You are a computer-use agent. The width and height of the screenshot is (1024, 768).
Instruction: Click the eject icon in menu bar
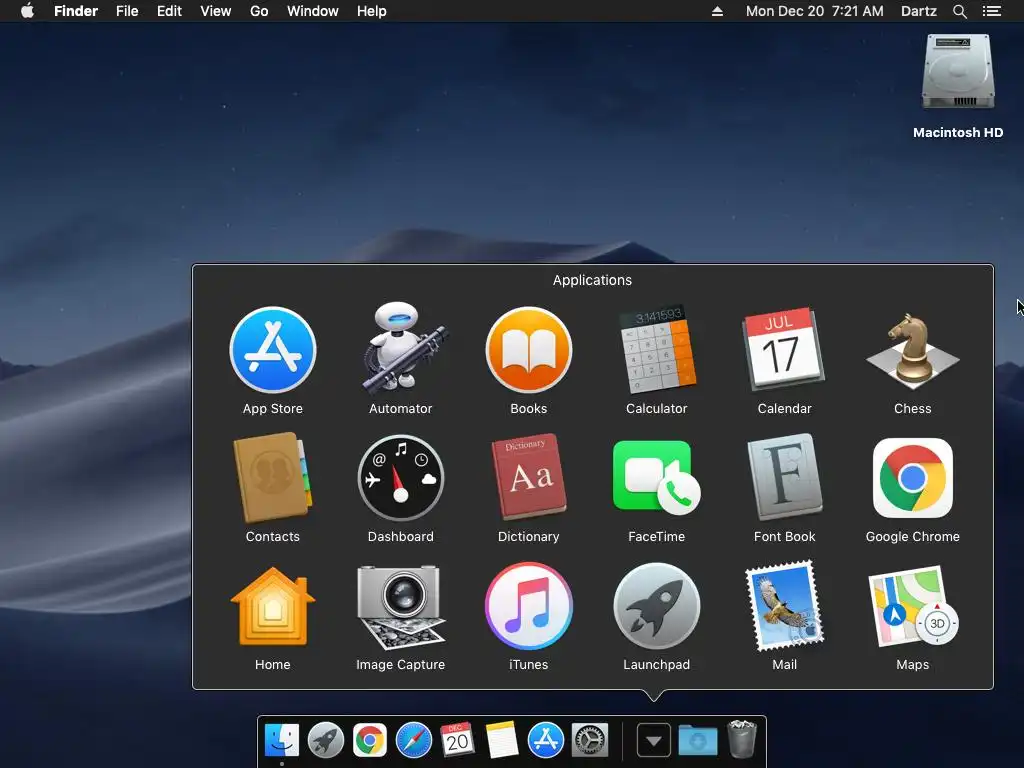tap(717, 11)
